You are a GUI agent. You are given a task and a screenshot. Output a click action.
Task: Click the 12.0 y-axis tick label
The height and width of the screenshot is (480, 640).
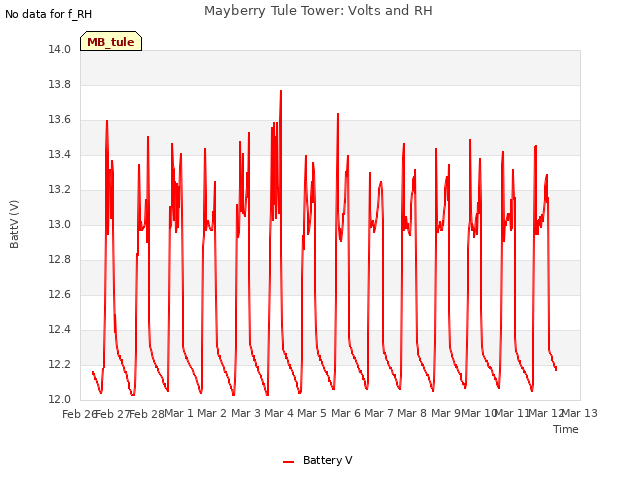[59, 400]
